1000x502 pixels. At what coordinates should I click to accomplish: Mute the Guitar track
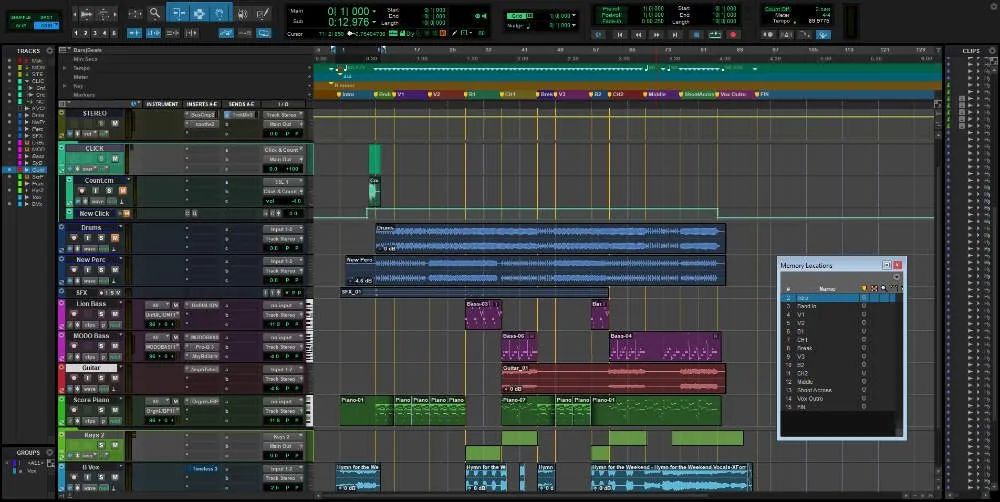115,378
